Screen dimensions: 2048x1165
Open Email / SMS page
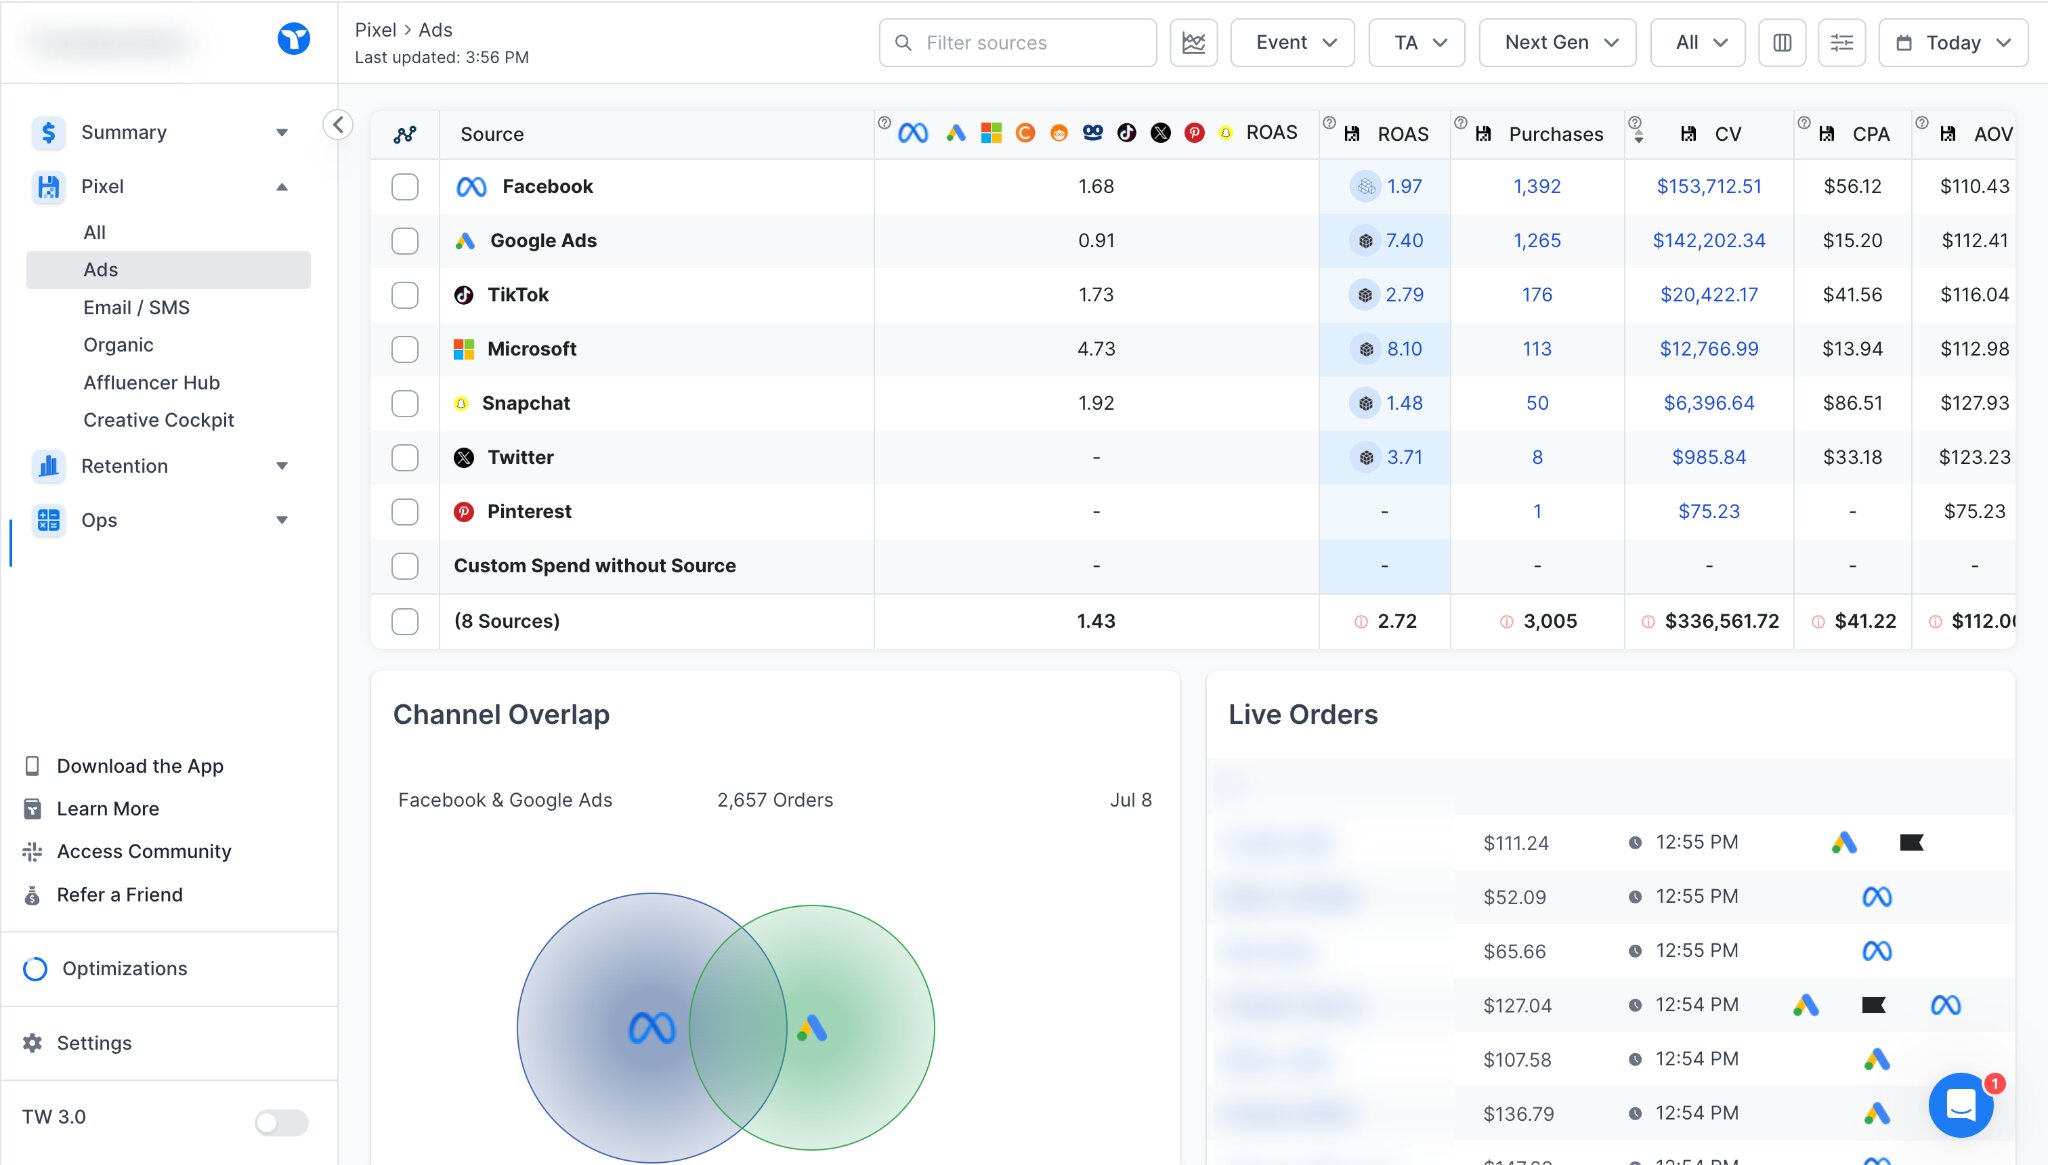137,307
